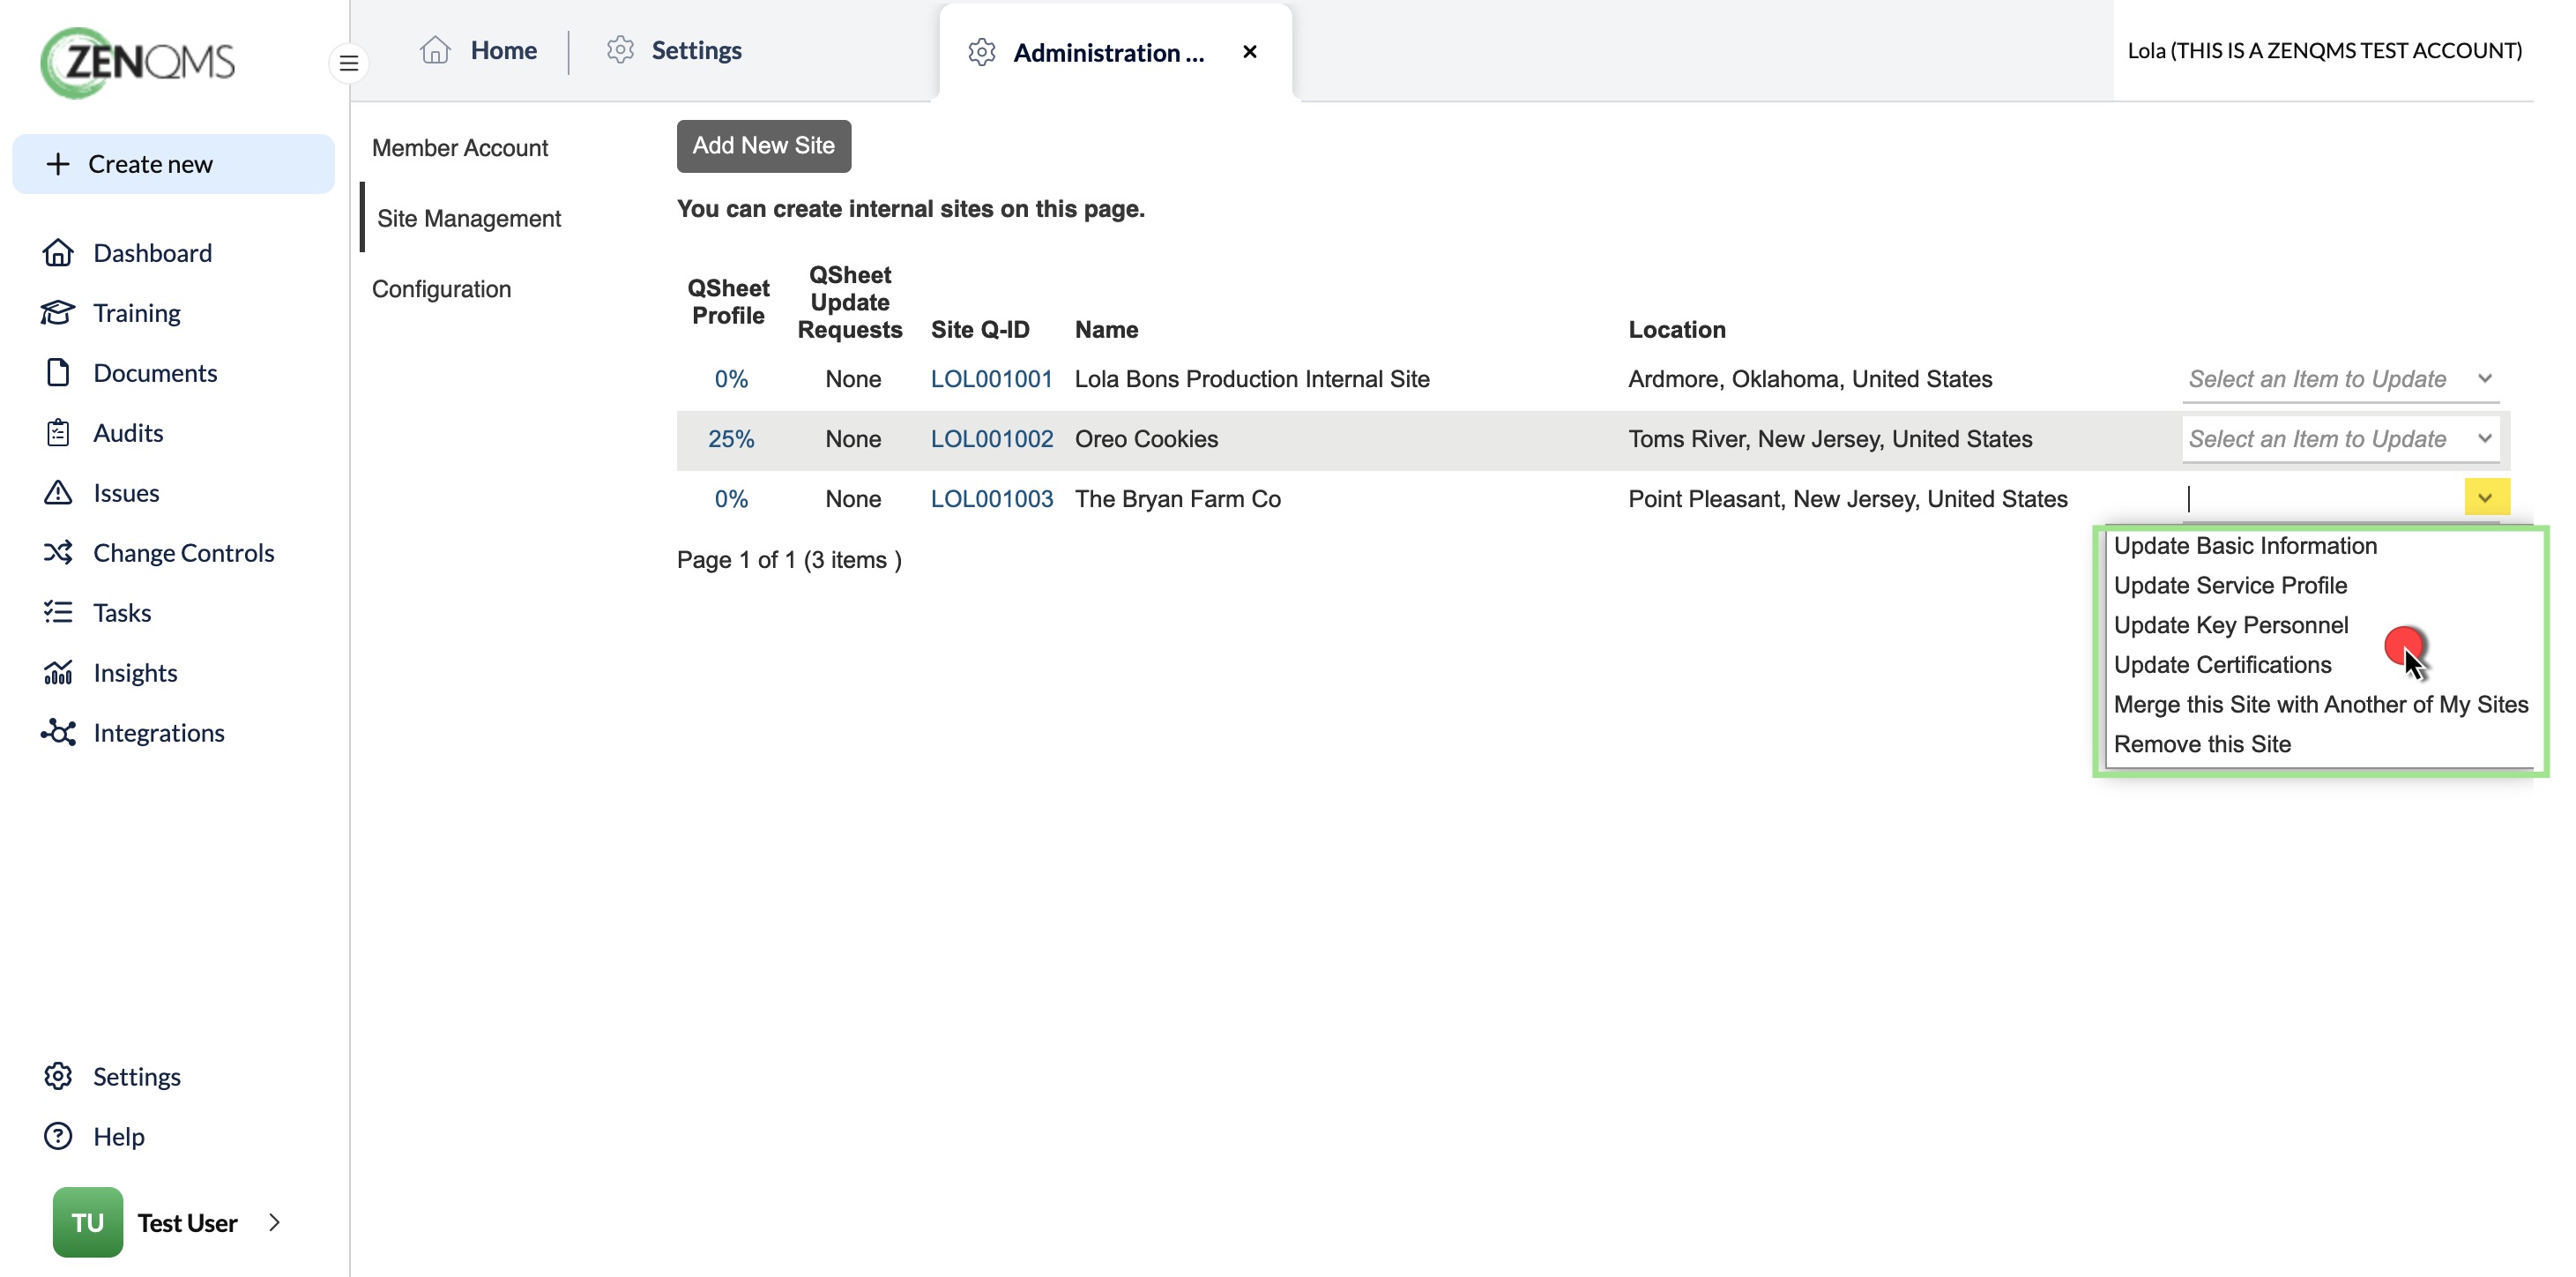The height and width of the screenshot is (1277, 2576).
Task: Go to Documents in the sidebar
Action: coord(155,372)
